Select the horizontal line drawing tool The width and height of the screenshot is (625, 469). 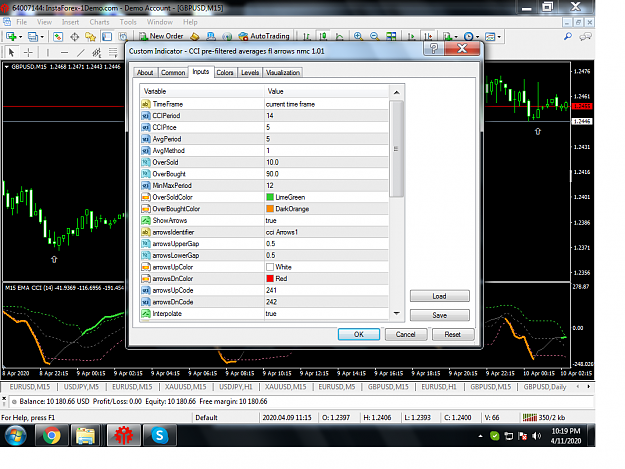(x=64, y=52)
